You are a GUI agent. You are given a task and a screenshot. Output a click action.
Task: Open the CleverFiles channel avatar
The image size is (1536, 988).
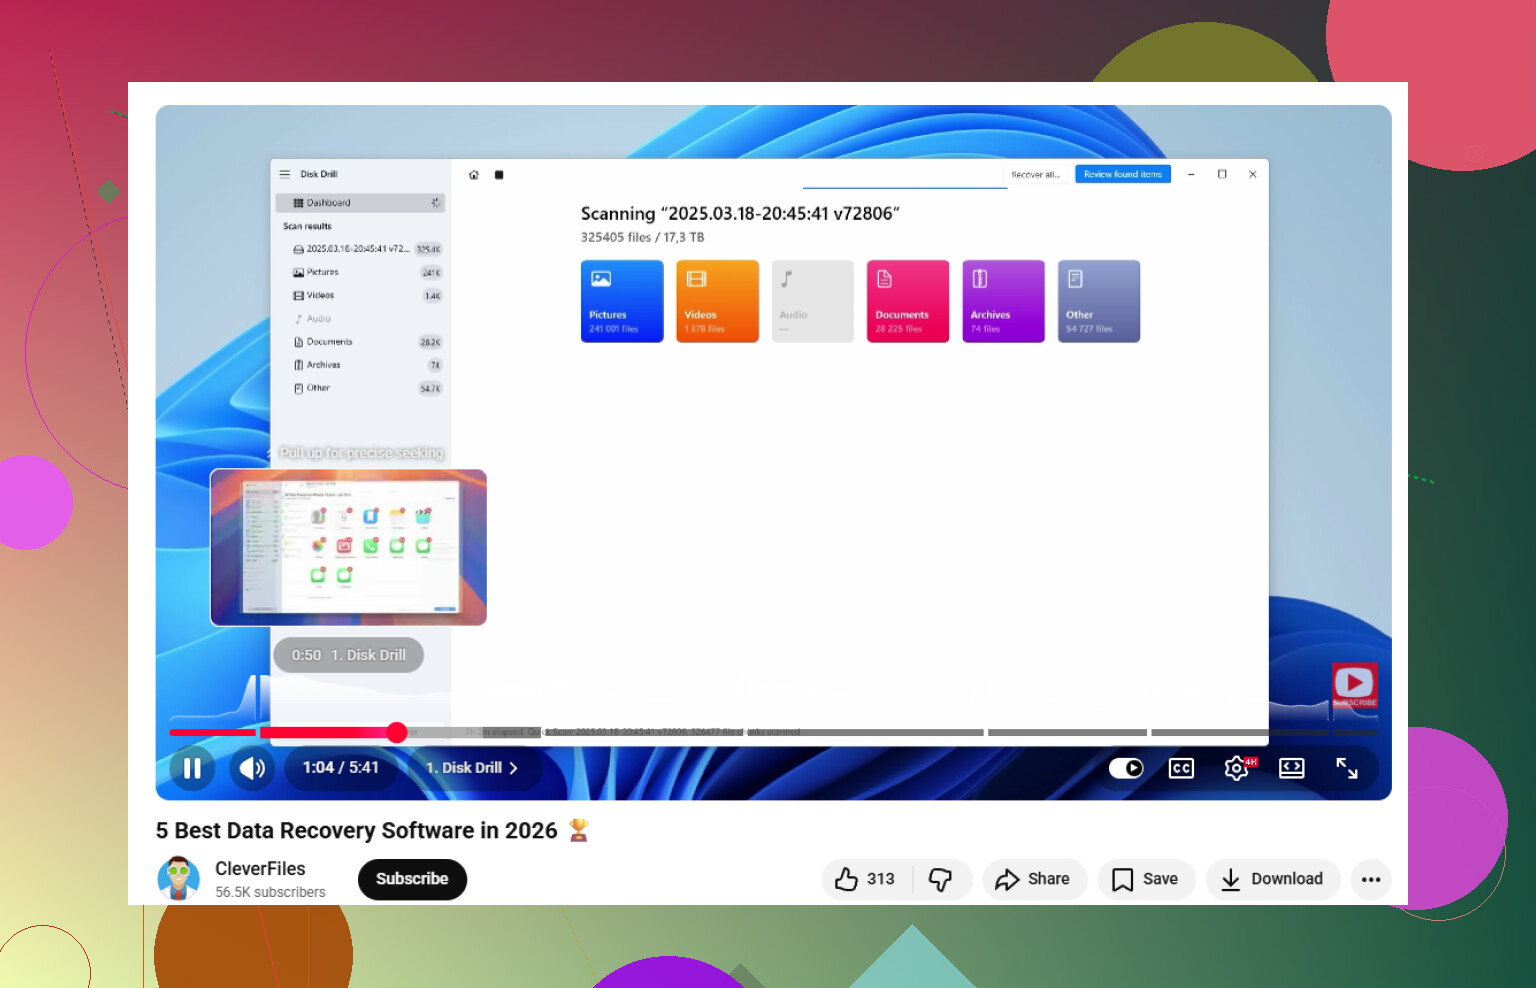click(179, 879)
